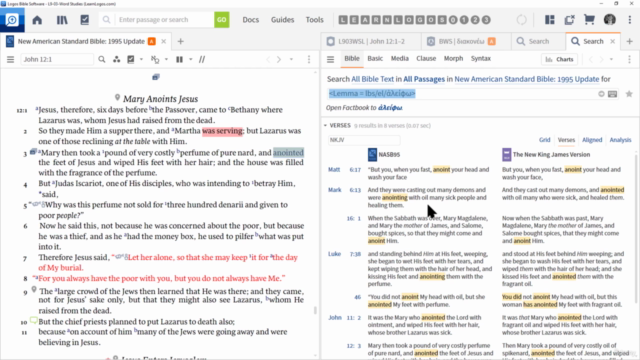The height and width of the screenshot is (360, 640).
Task: Collapse the VERSES results section
Action: (x=325, y=126)
